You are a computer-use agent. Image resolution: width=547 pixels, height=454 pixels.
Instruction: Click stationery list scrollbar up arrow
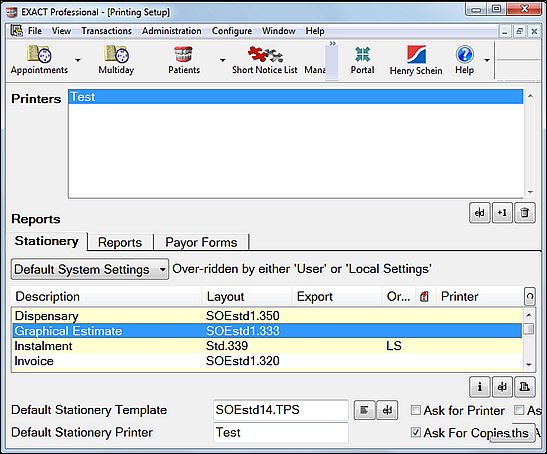[x=529, y=315]
